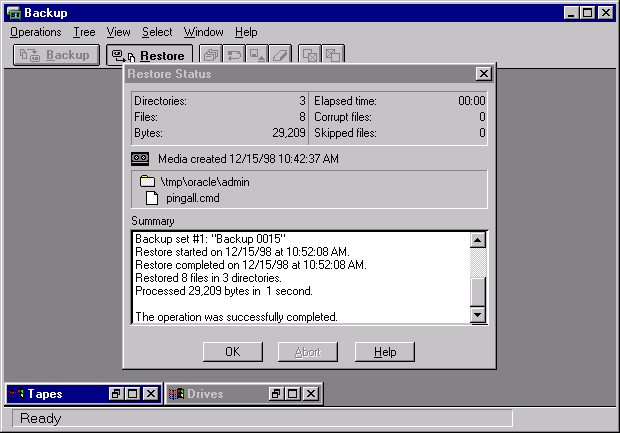Click the Summary scrollbar thumb
This screenshot has width=620, height=433.
point(478,292)
